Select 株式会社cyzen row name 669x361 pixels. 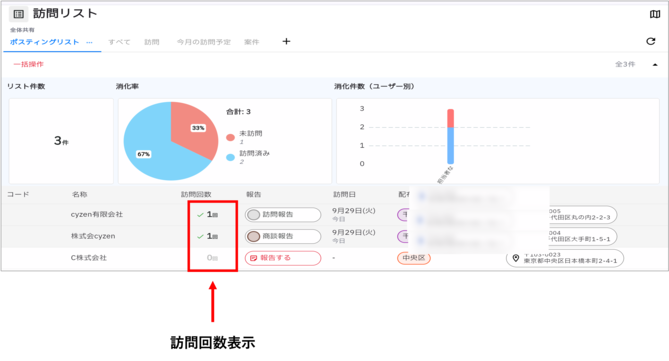pyautogui.click(x=93, y=236)
